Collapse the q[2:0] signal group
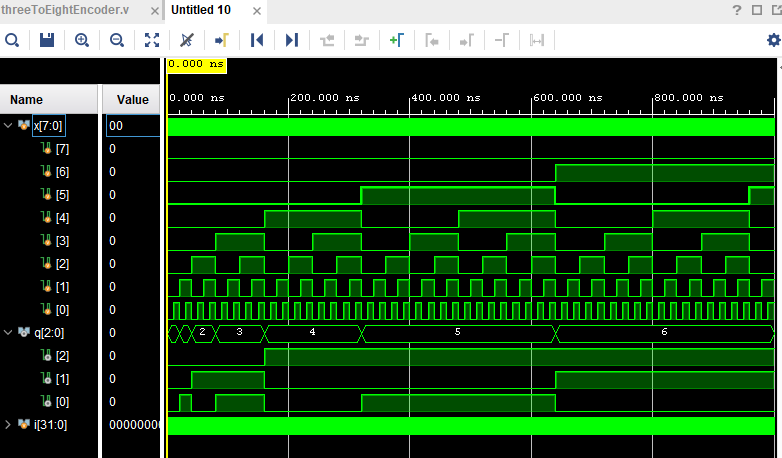This screenshot has width=782, height=458. point(9,332)
